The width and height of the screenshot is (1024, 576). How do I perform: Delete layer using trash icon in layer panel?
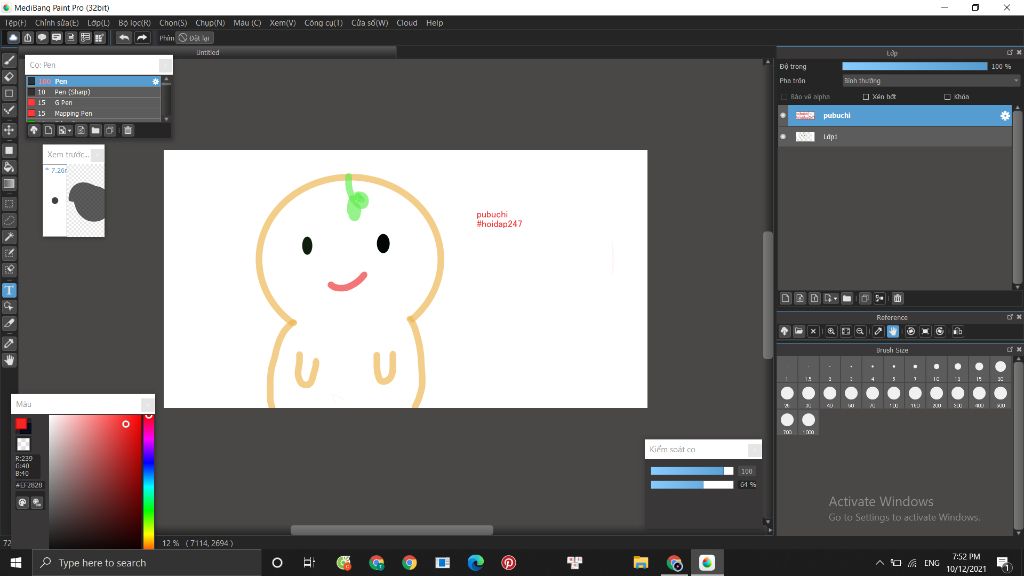(897, 298)
